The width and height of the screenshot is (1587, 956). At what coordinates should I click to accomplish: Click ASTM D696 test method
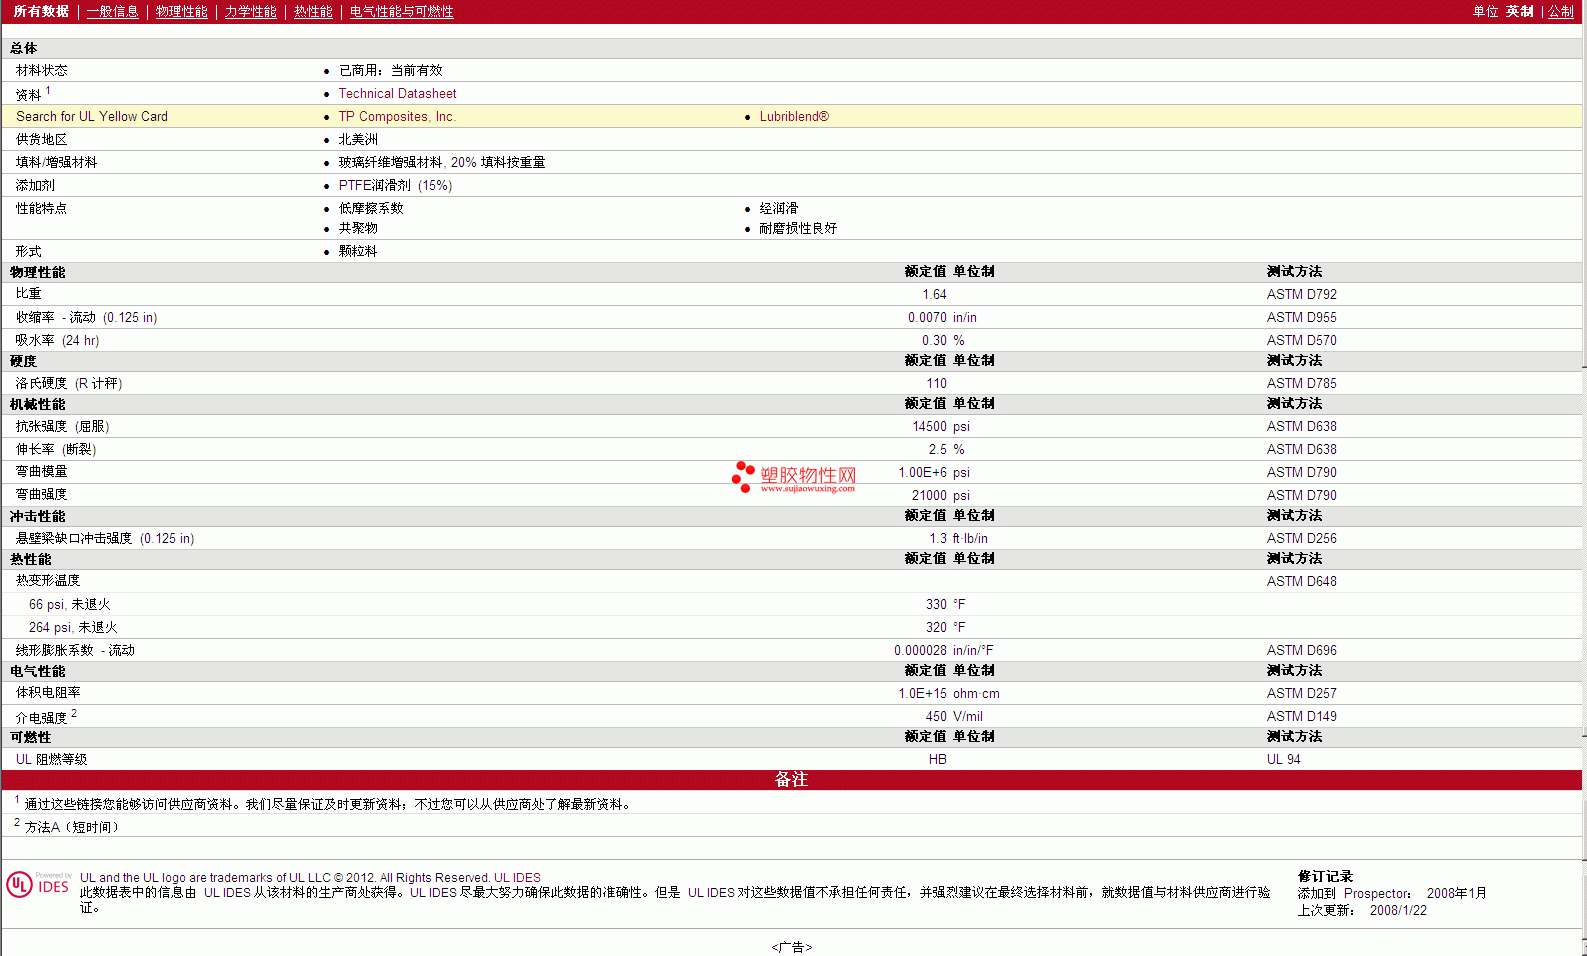pos(1301,651)
